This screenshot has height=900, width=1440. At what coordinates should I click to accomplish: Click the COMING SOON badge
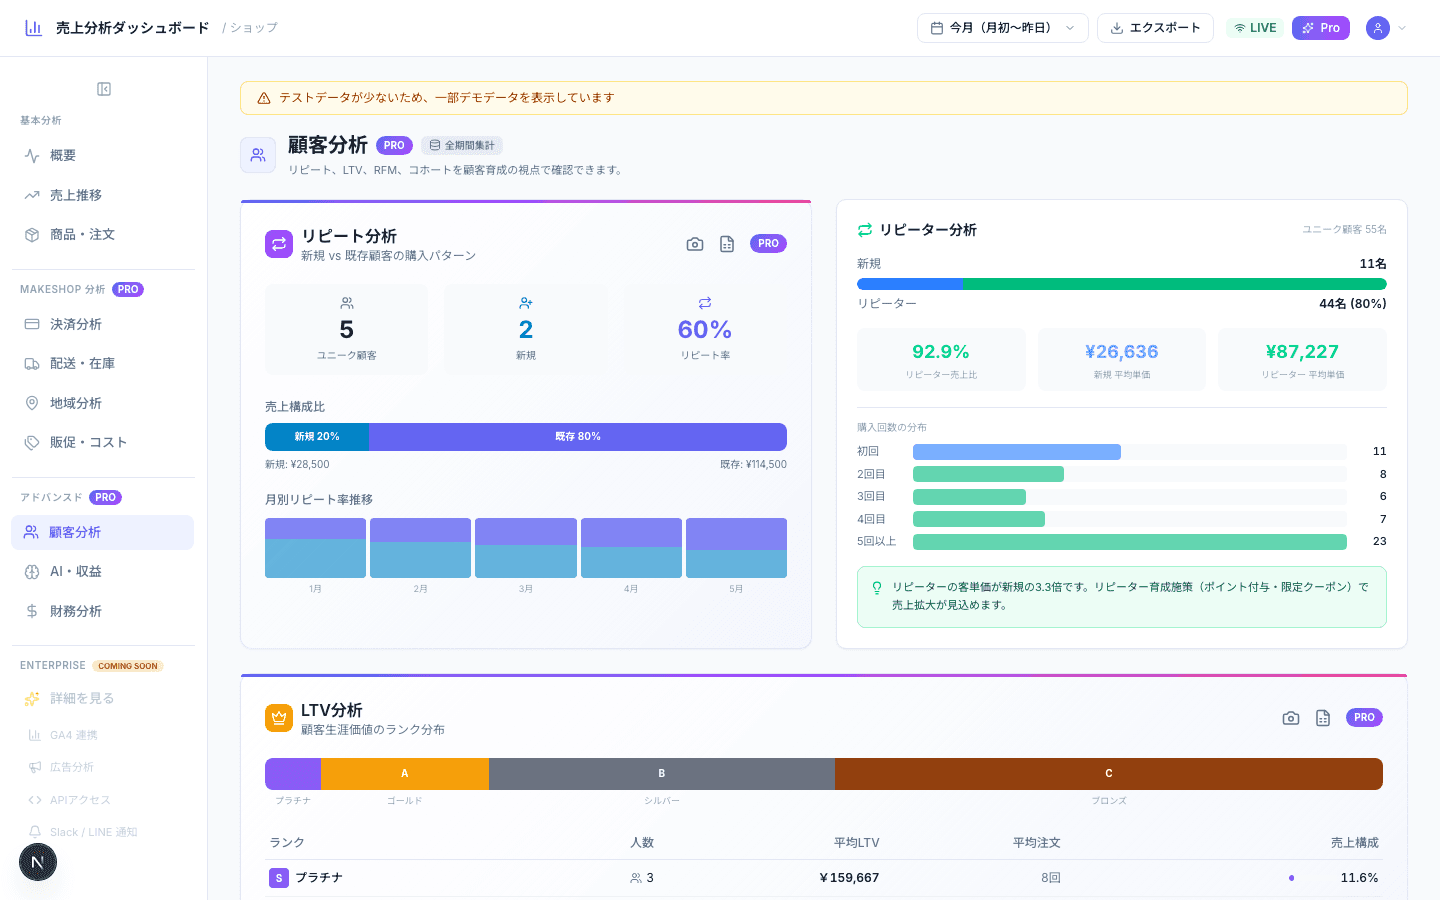pyautogui.click(x=128, y=666)
